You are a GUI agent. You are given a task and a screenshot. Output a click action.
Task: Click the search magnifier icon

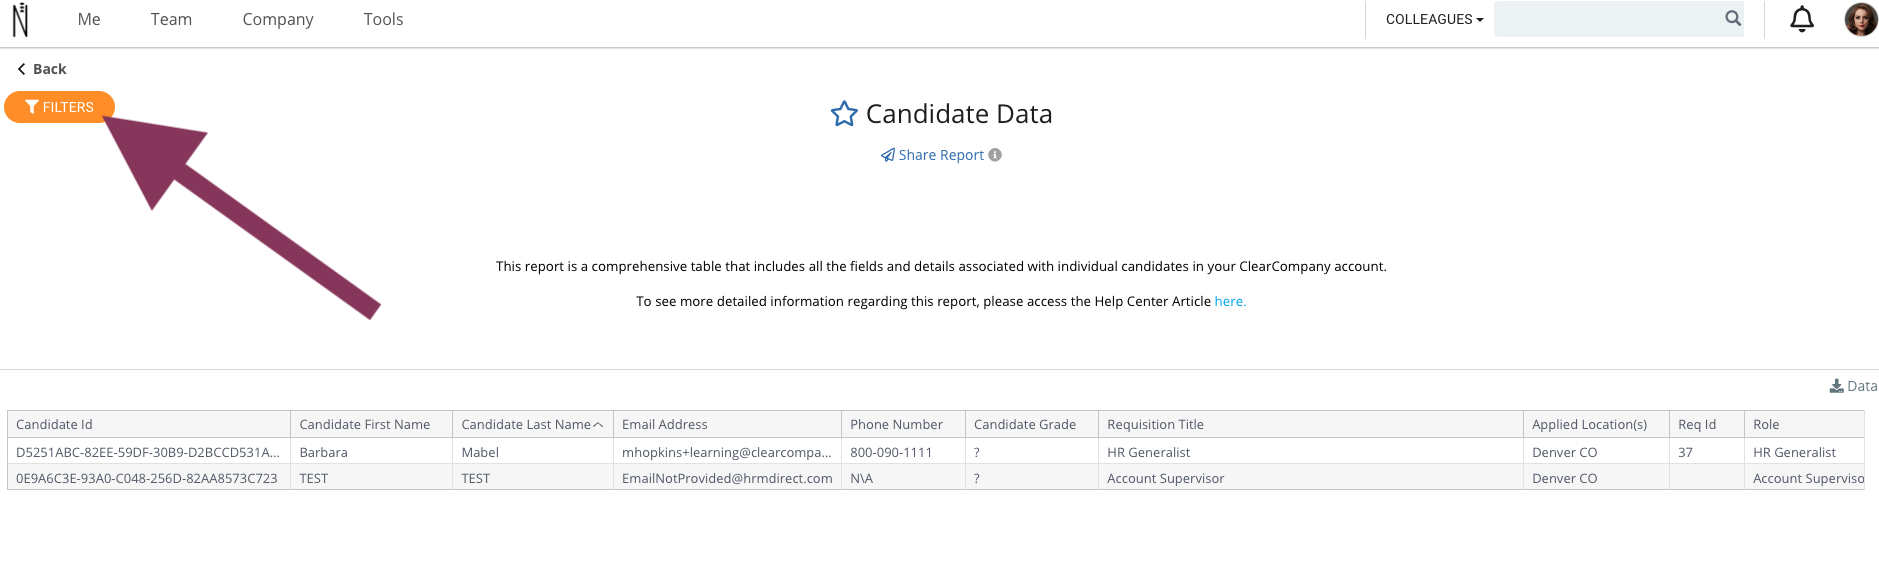click(1733, 18)
